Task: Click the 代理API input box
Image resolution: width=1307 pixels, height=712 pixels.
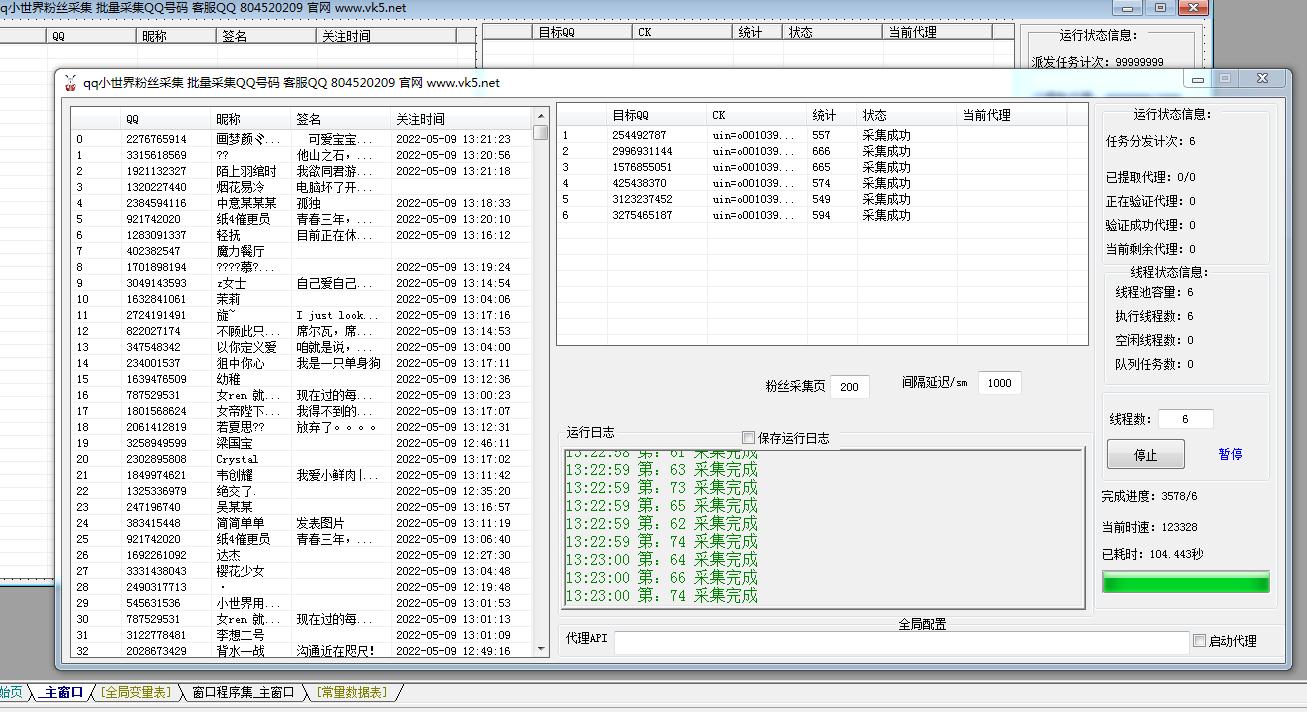Action: pos(900,643)
